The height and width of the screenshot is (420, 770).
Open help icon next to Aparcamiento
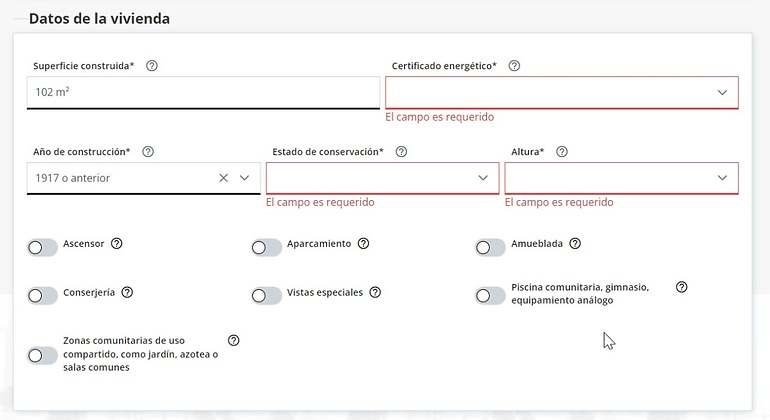pos(363,243)
